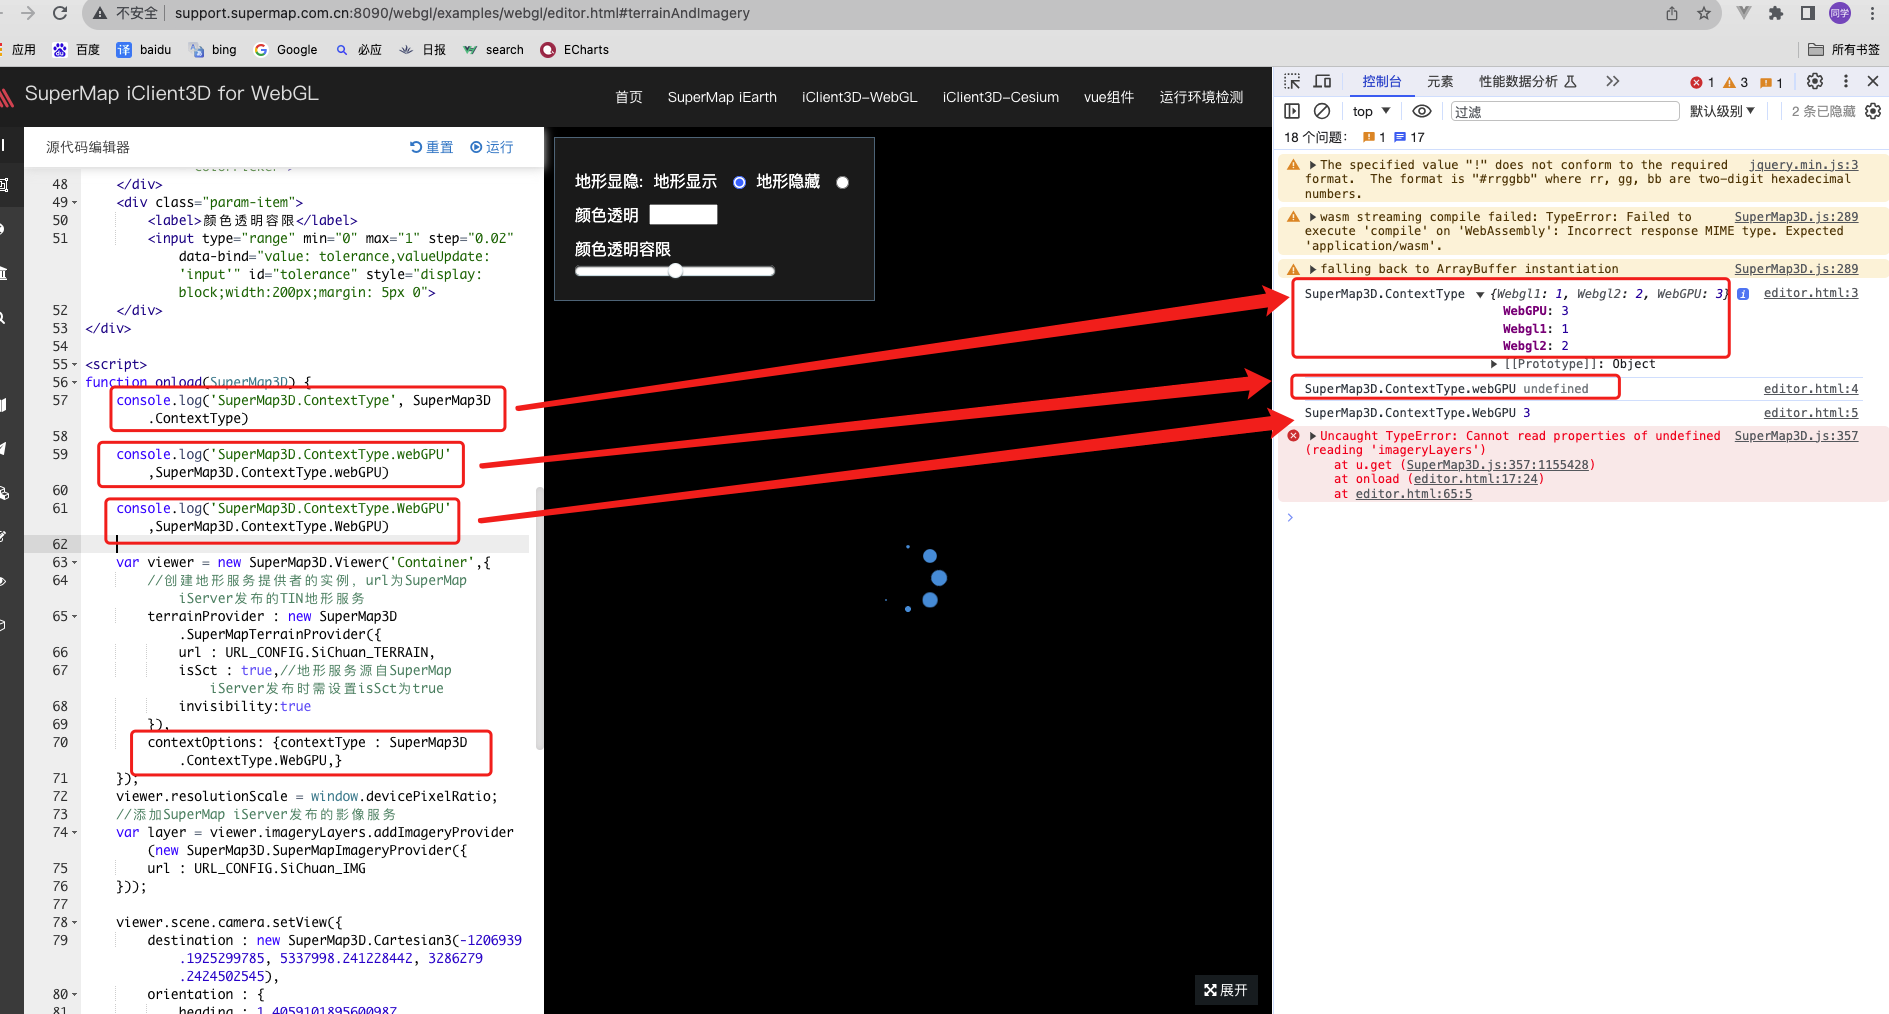Reload the page with the browser refresh icon

click(60, 13)
